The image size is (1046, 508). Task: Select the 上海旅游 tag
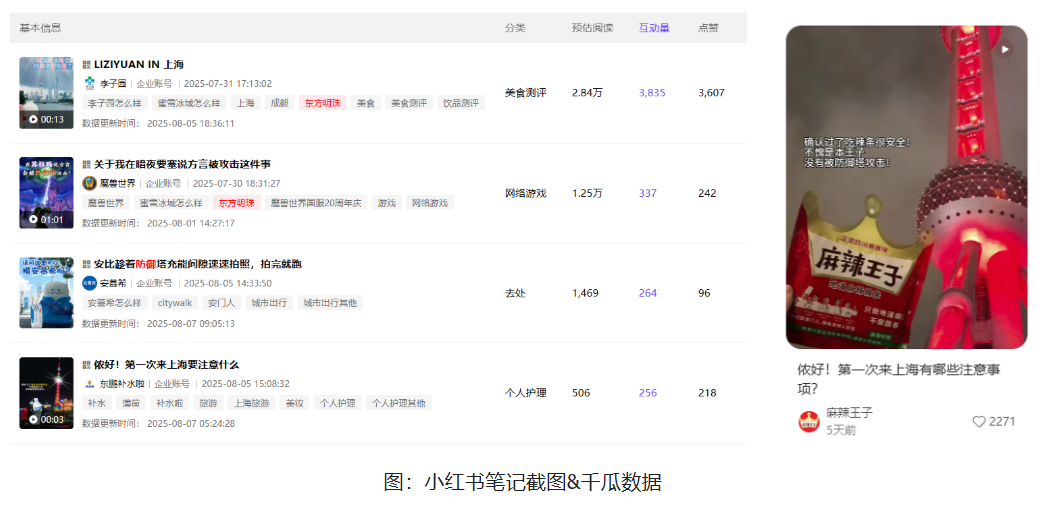pos(251,403)
